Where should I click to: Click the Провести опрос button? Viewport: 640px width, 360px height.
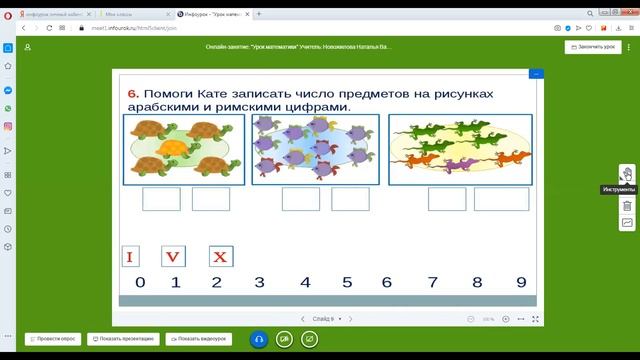click(53, 339)
